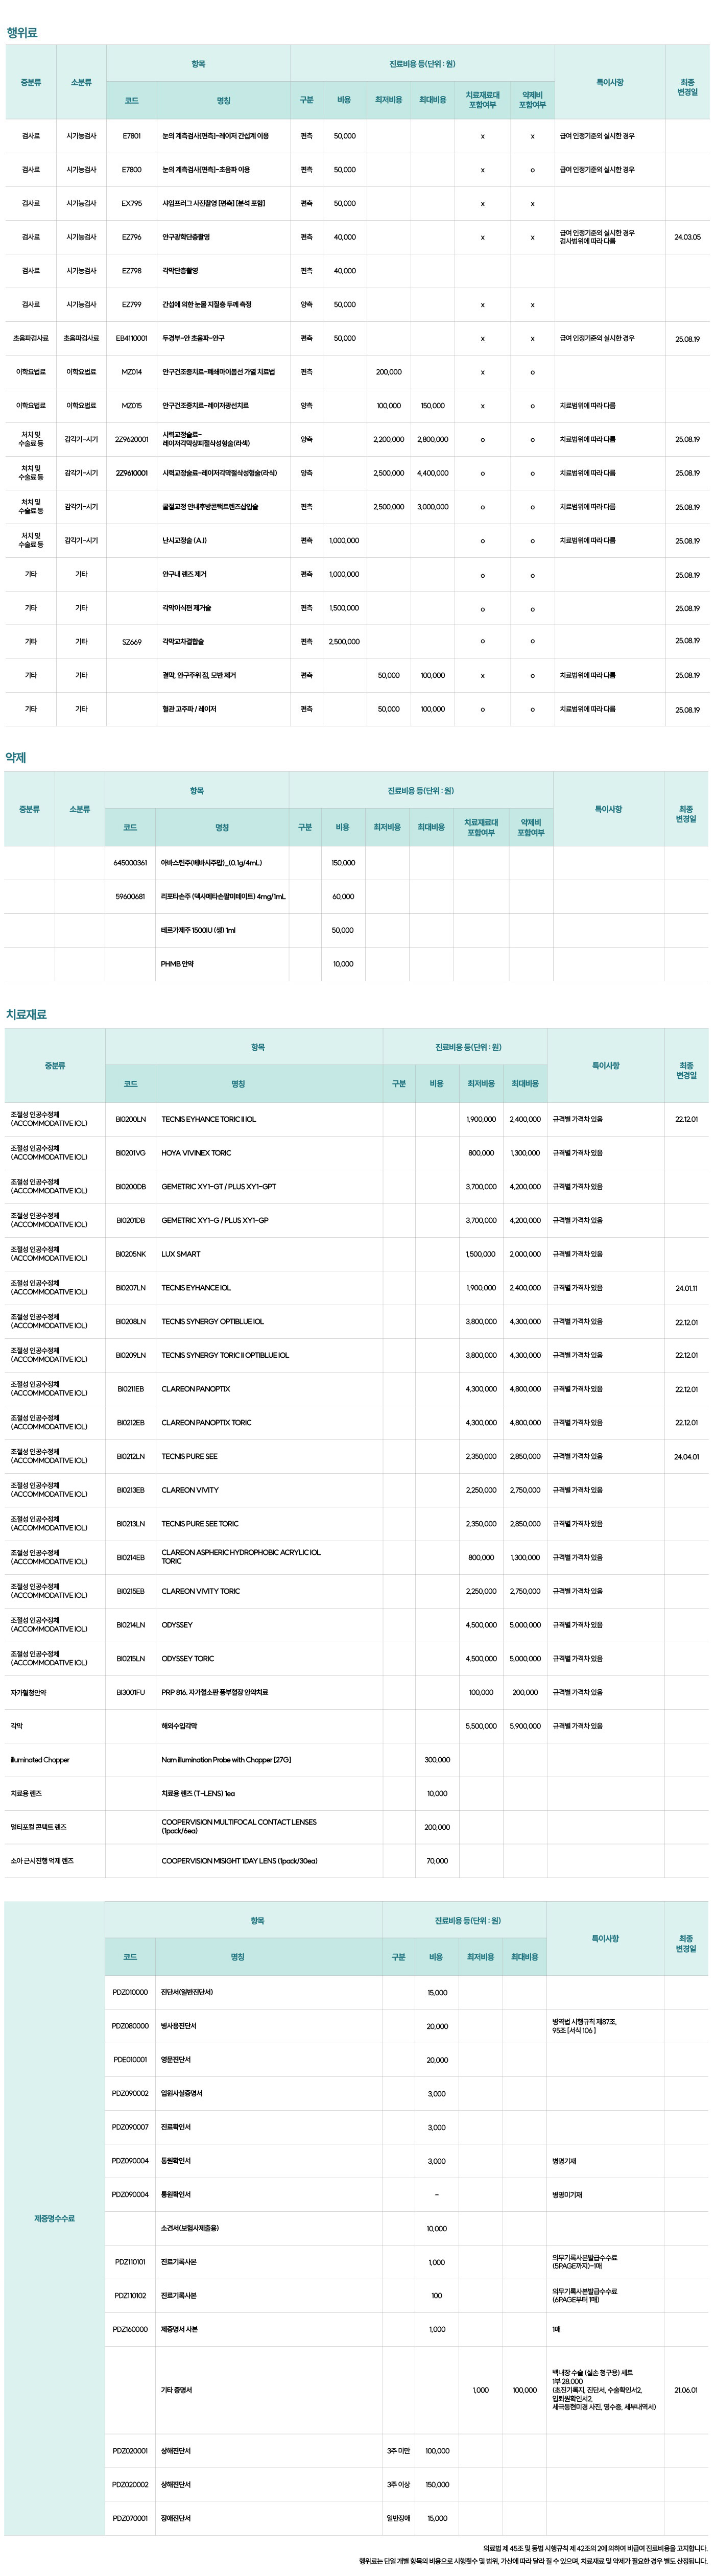The image size is (715, 2576).
Task: Select drug code 645000361
Action: point(130,863)
